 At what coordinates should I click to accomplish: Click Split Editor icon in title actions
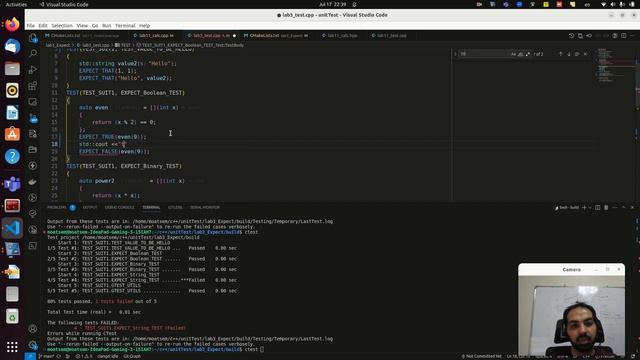coord(624,36)
